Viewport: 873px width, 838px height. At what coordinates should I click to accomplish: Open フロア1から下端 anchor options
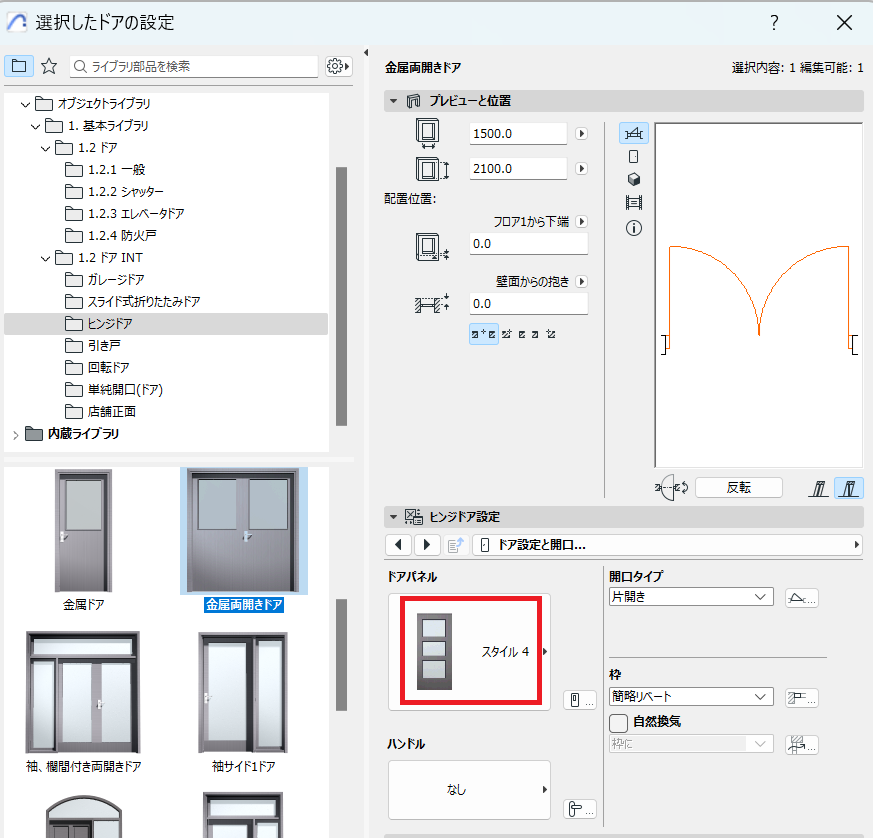click(x=581, y=222)
